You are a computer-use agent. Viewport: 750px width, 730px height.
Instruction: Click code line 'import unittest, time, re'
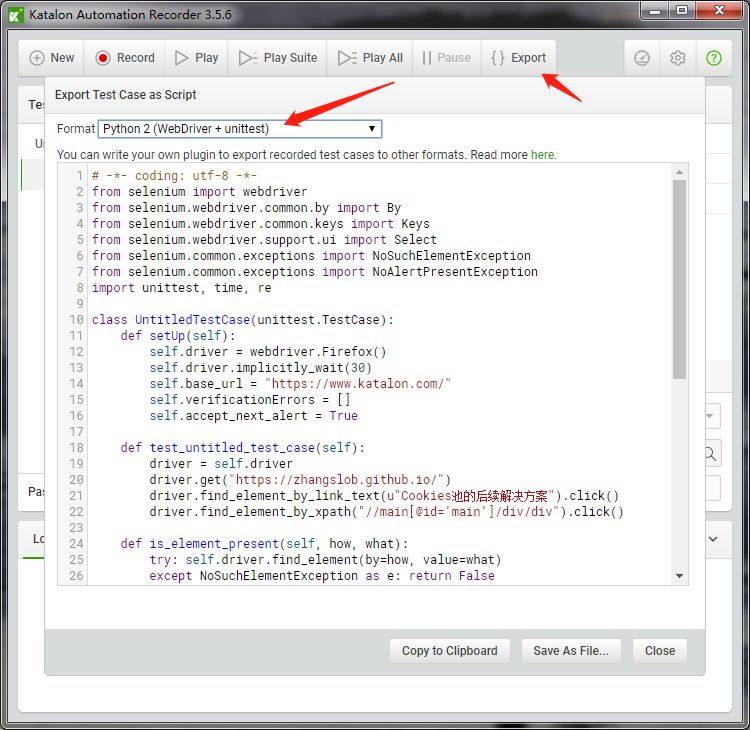(x=181, y=288)
